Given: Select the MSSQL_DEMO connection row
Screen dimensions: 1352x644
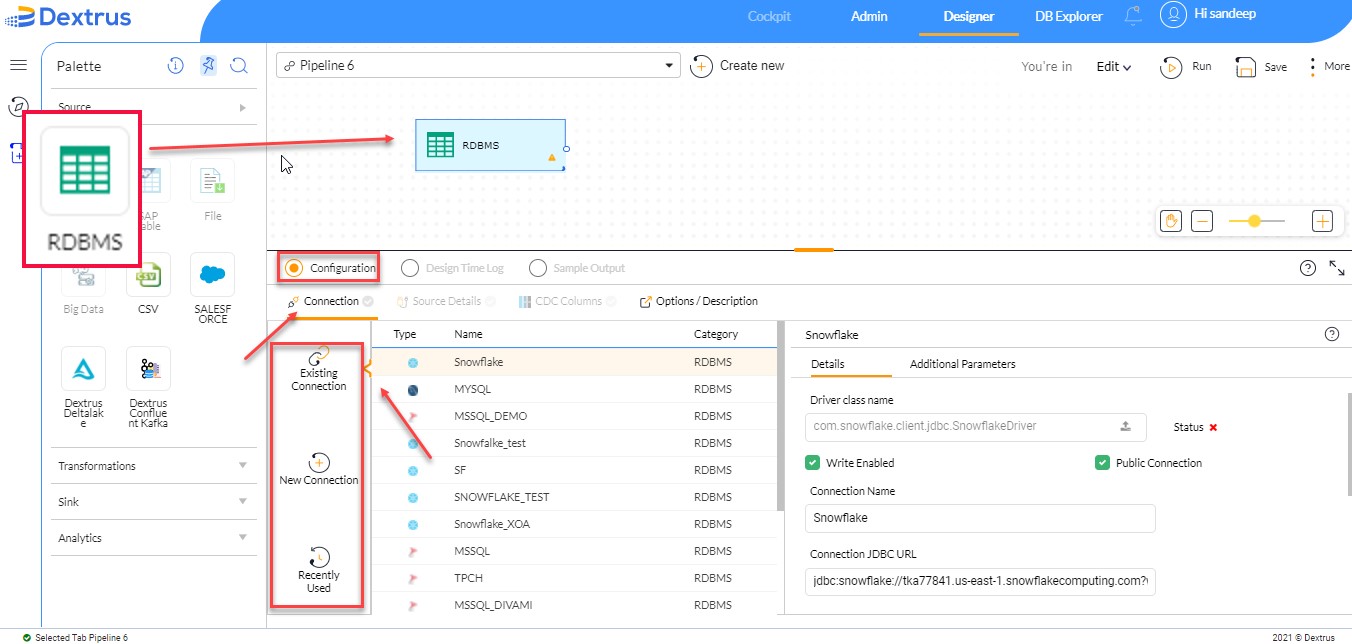Looking at the screenshot, I should click(x=574, y=416).
